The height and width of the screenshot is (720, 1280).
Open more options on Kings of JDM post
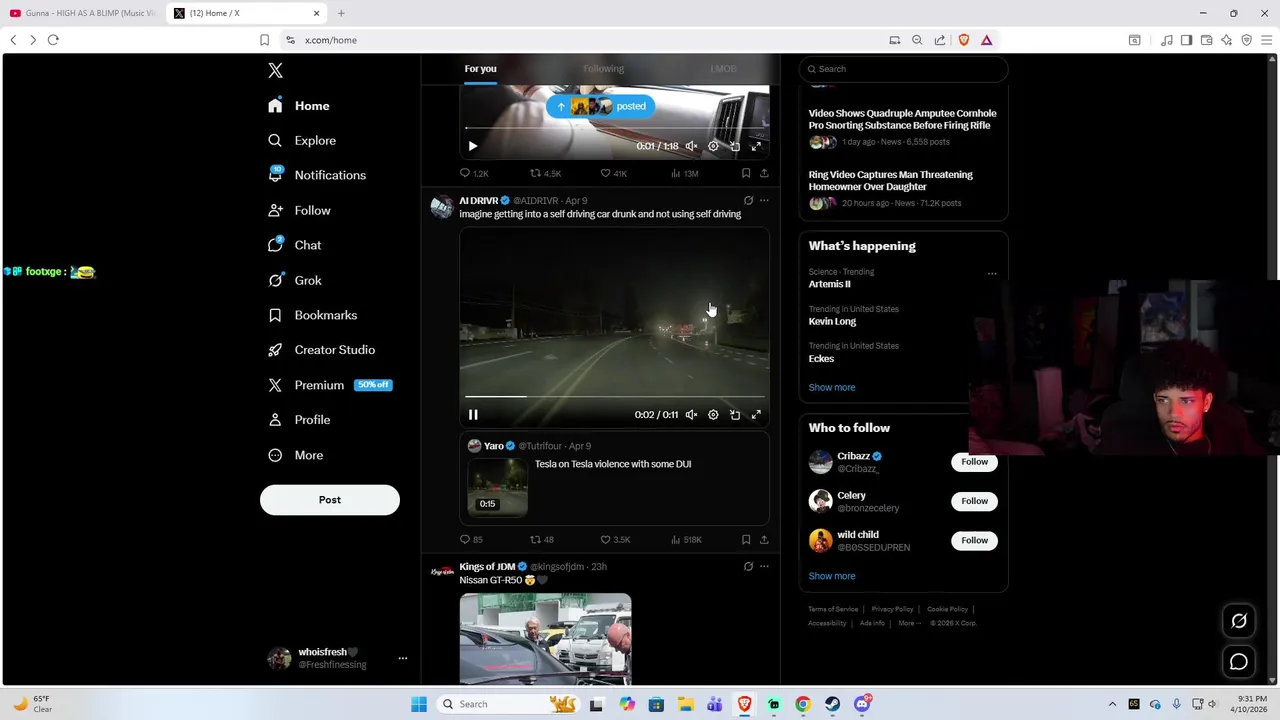(x=764, y=567)
